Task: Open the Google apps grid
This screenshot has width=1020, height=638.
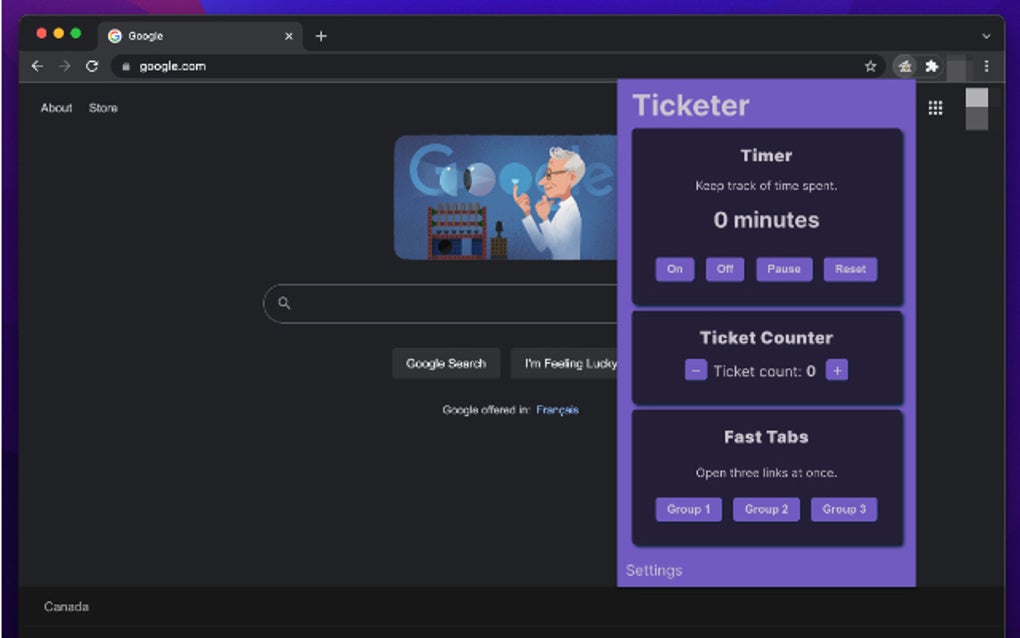Action: tap(935, 107)
